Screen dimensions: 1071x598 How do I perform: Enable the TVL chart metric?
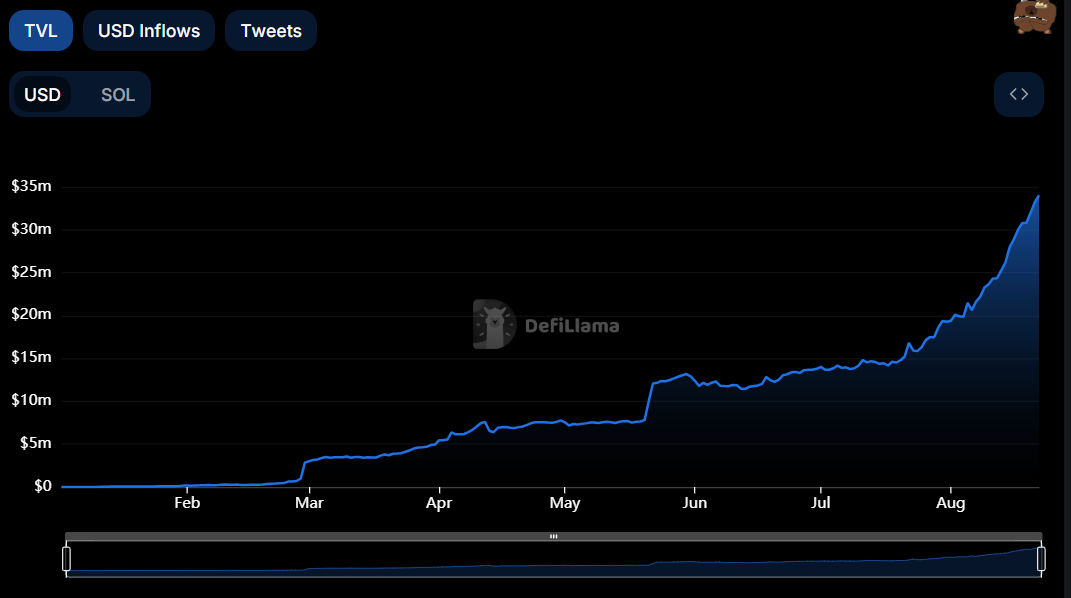[41, 31]
